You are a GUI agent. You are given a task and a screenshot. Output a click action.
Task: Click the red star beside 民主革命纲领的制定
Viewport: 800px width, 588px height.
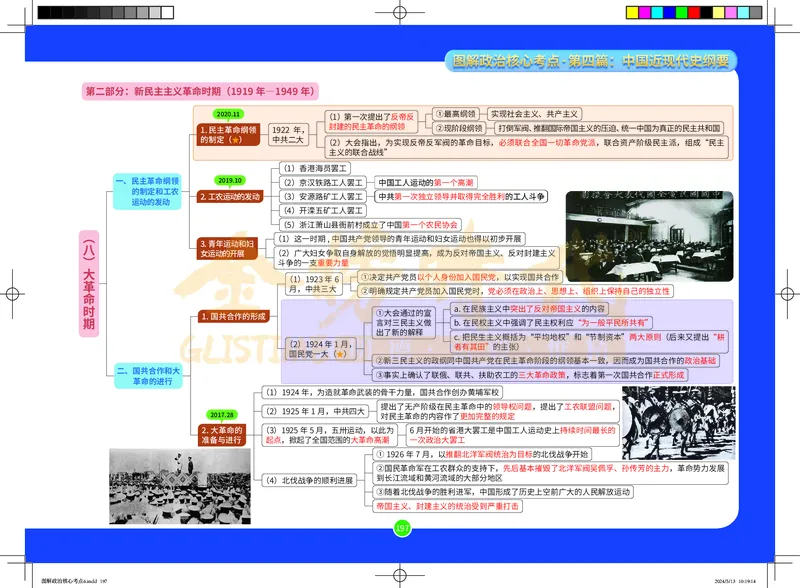pyautogui.click(x=235, y=139)
